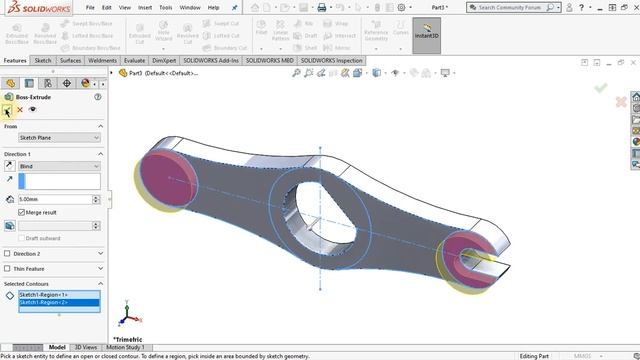Click the Previous View icon
Viewport: 640px width, 360px height.
click(321, 73)
